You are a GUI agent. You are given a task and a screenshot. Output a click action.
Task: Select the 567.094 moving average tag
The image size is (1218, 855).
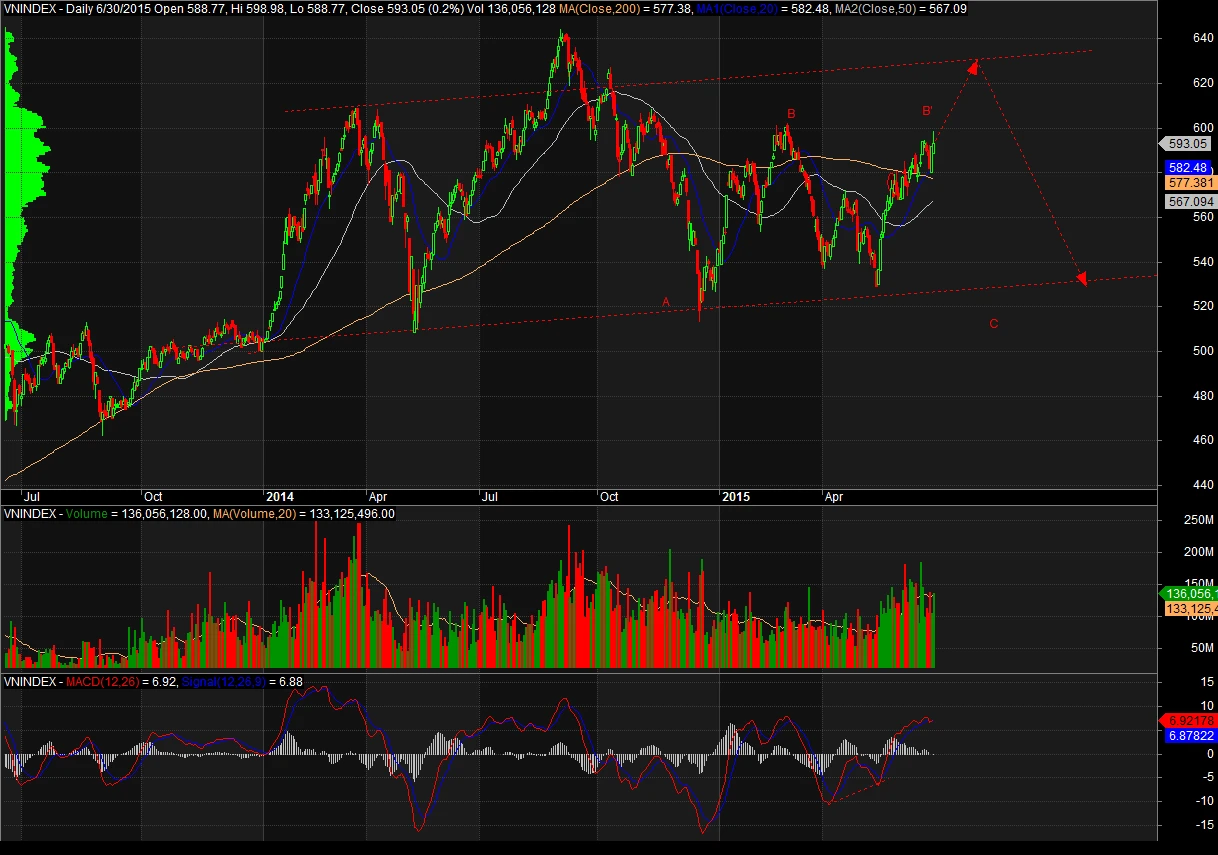[1187, 202]
